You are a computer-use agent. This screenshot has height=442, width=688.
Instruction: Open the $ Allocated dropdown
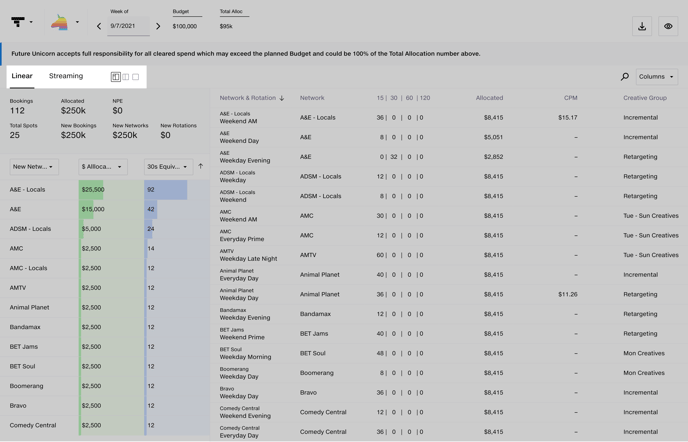(103, 167)
